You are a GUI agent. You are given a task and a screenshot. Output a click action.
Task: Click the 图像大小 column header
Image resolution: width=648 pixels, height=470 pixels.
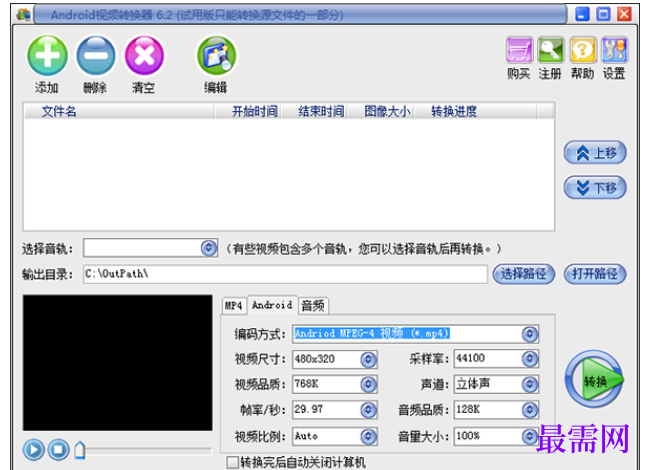coord(381,111)
